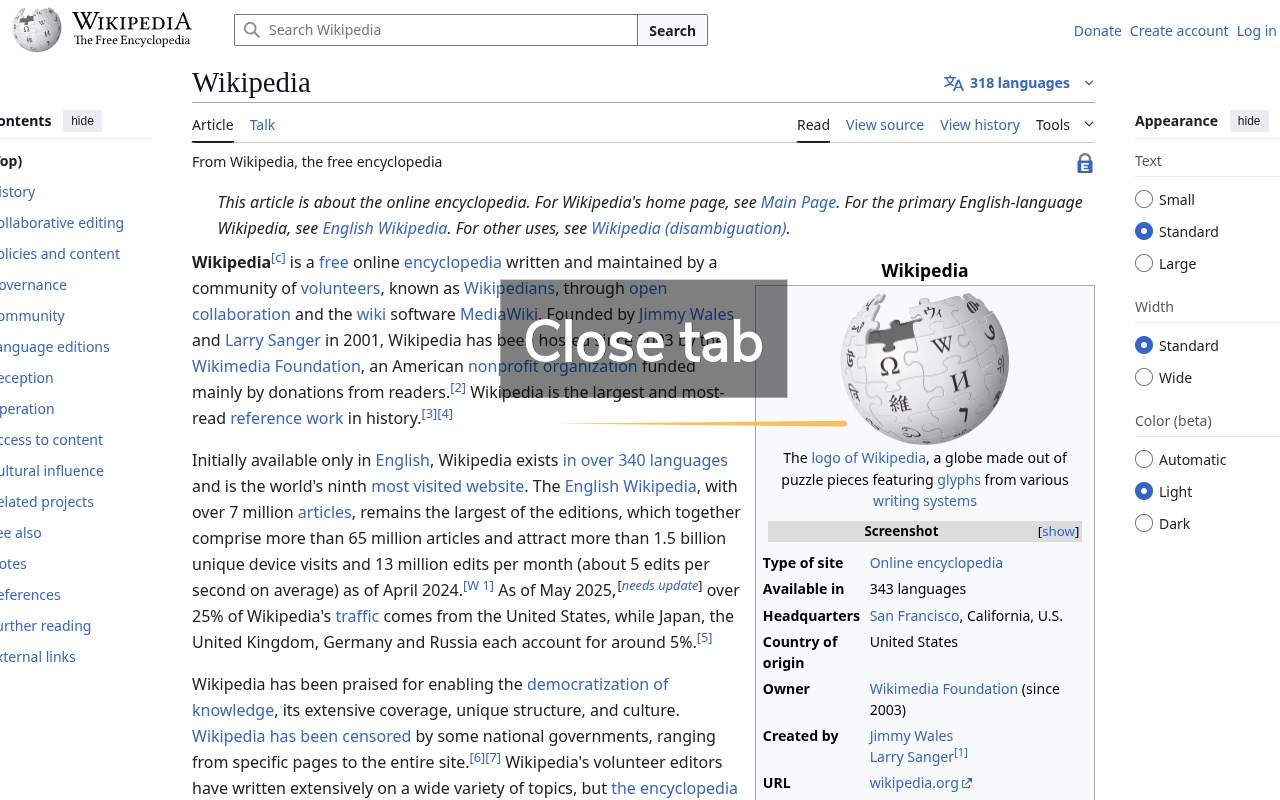This screenshot has height=800, width=1280.
Task: Focus the Search Wikipedia input field
Action: (x=436, y=30)
